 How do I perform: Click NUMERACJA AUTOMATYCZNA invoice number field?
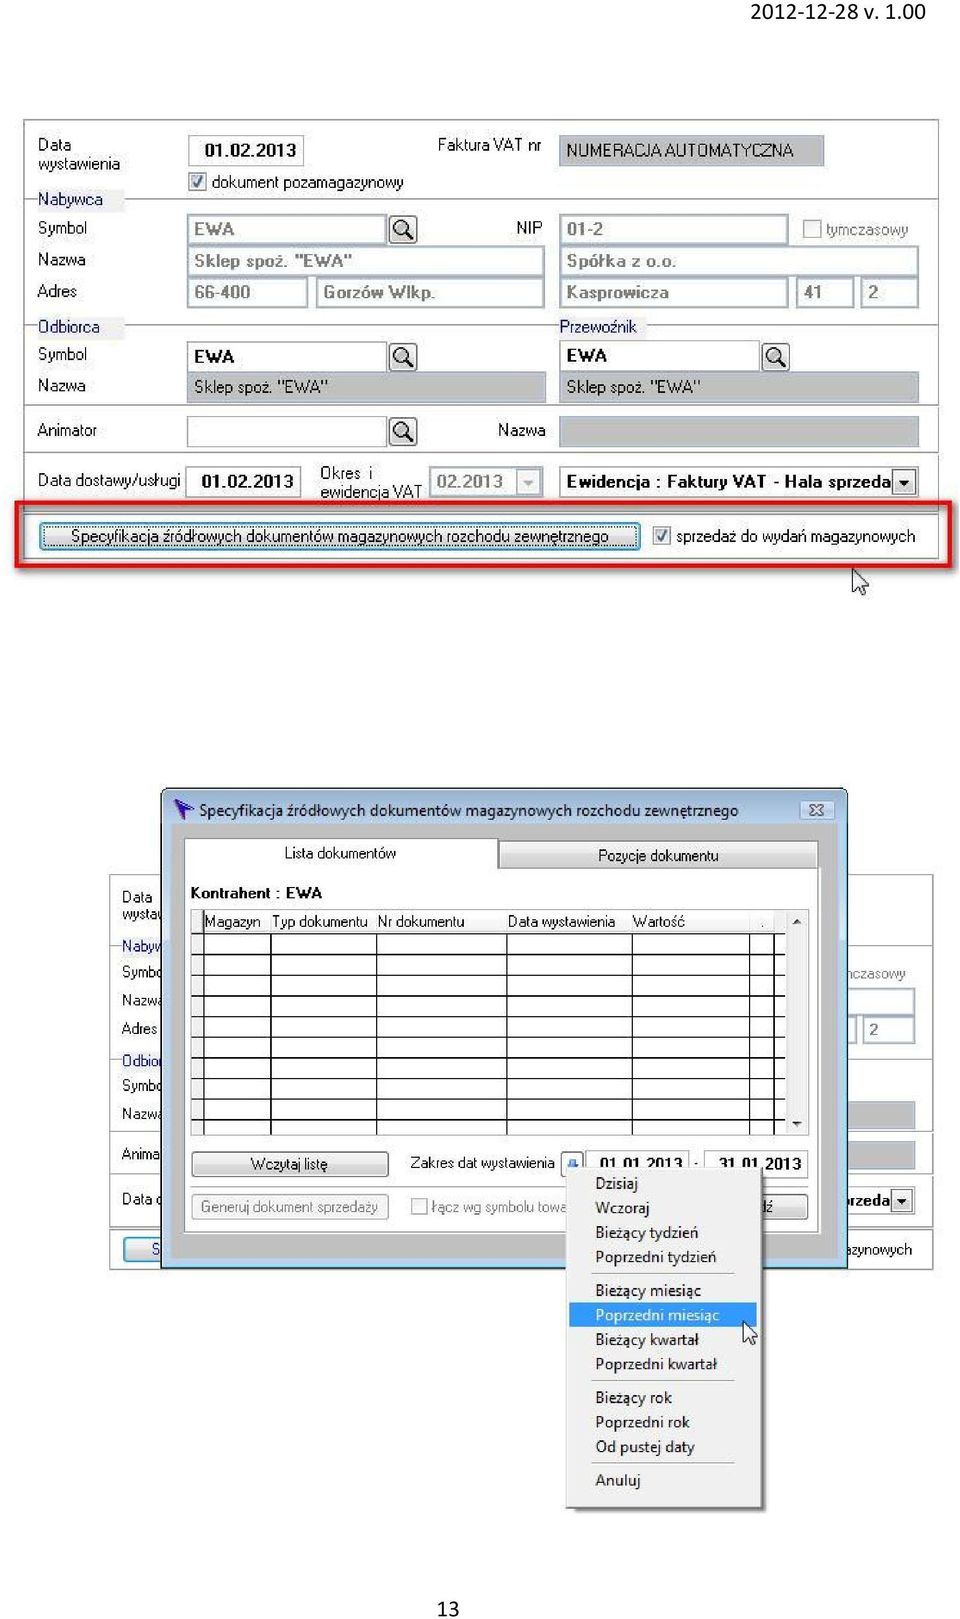pyautogui.click(x=692, y=151)
